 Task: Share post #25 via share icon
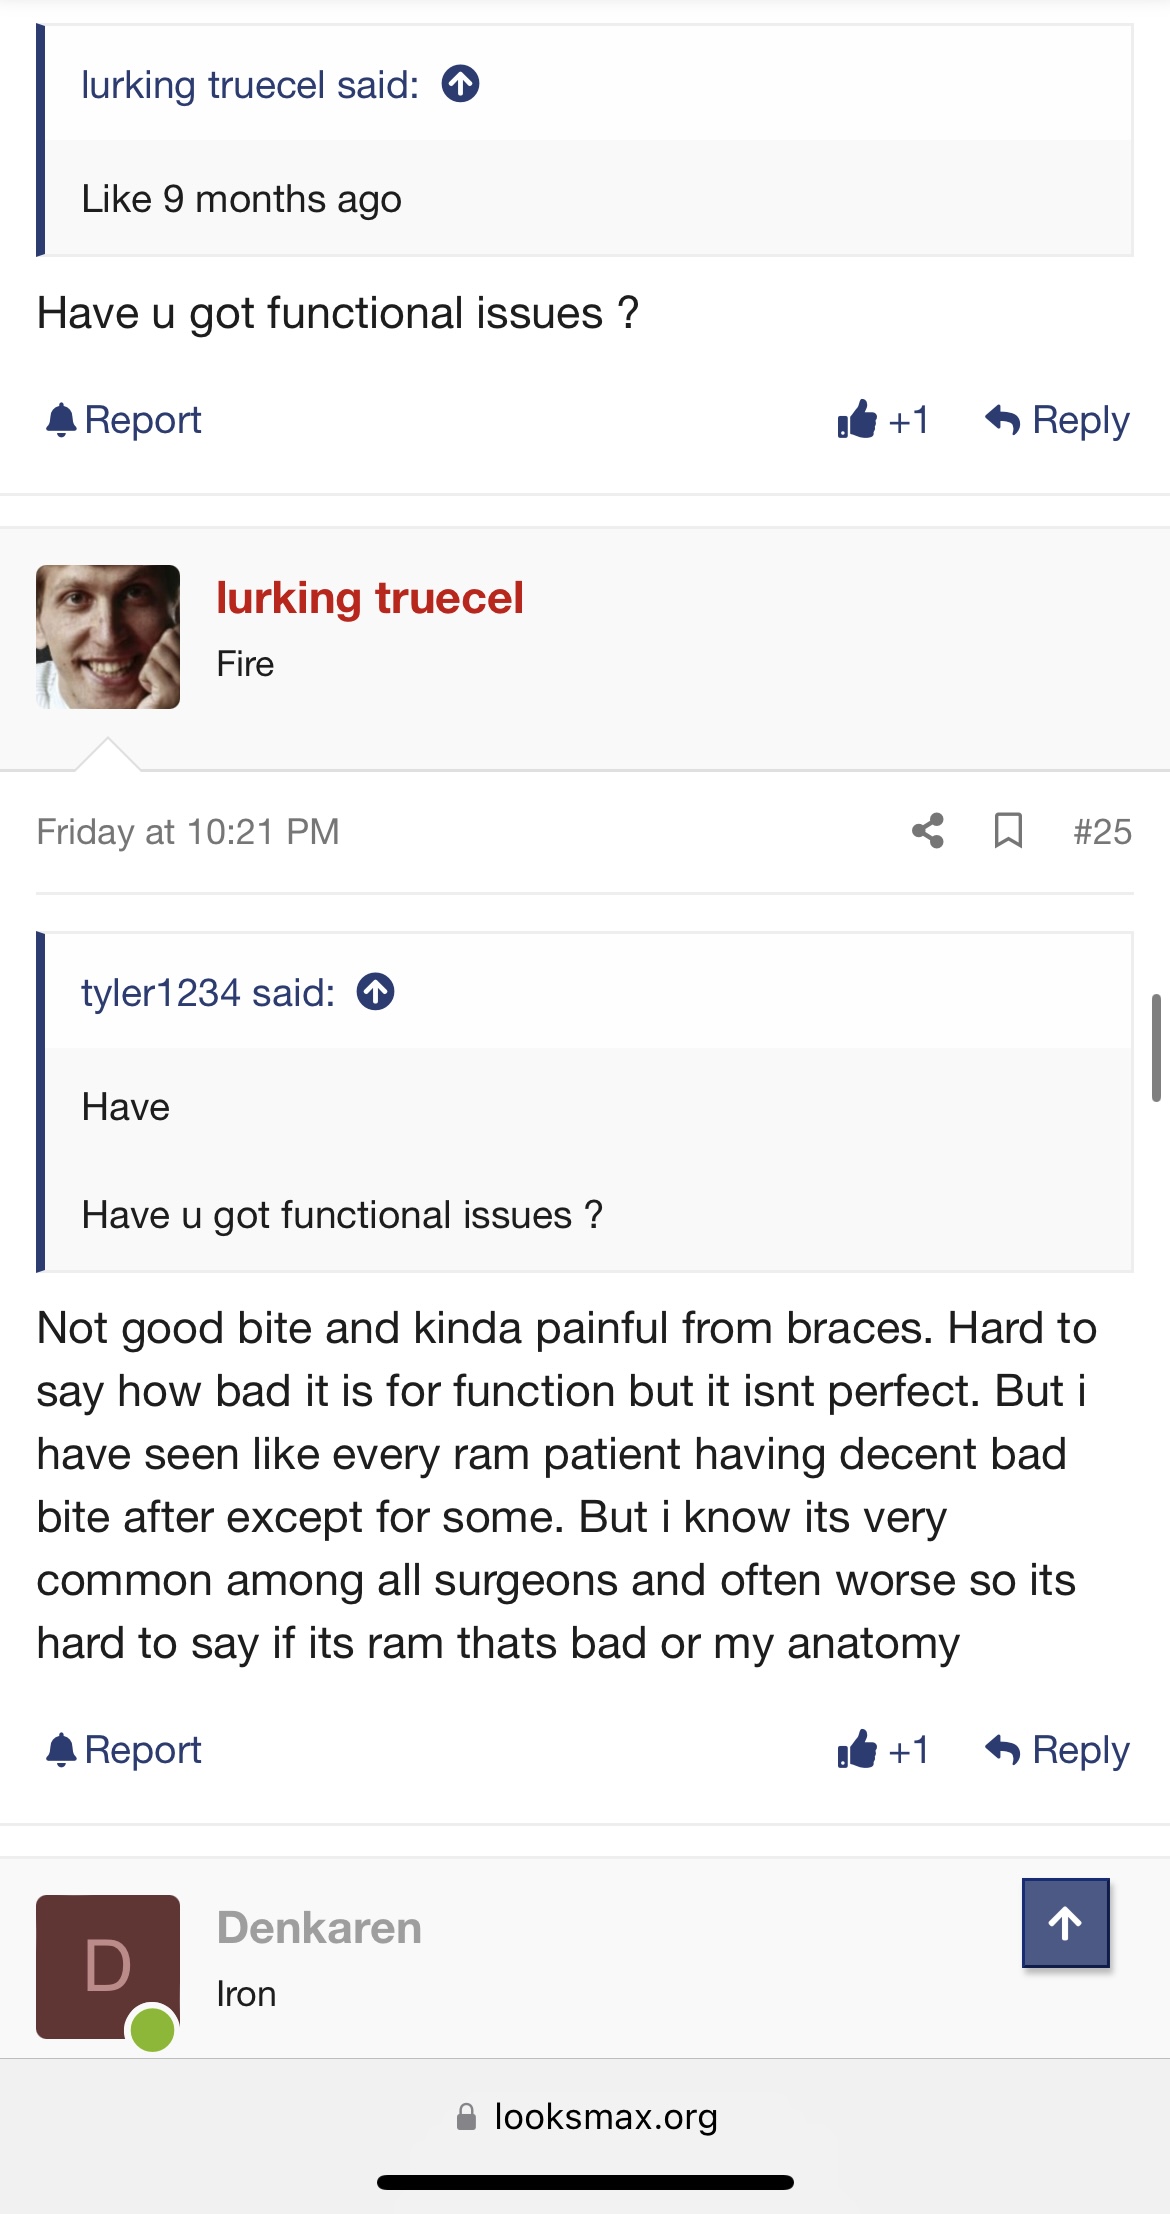[x=928, y=831]
